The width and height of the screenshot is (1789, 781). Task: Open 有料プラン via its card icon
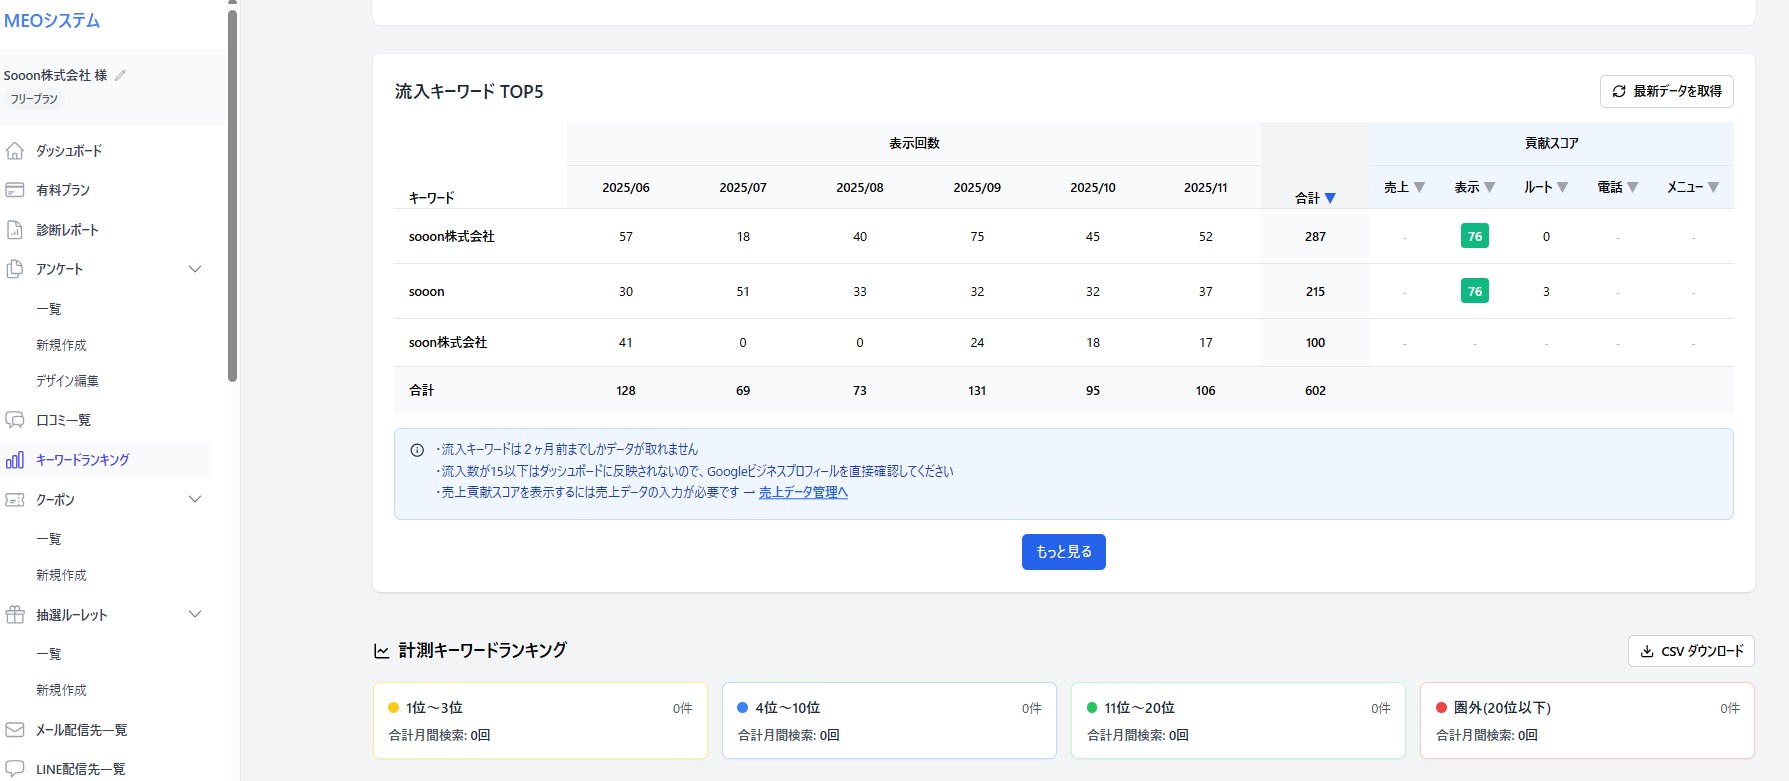click(x=15, y=190)
